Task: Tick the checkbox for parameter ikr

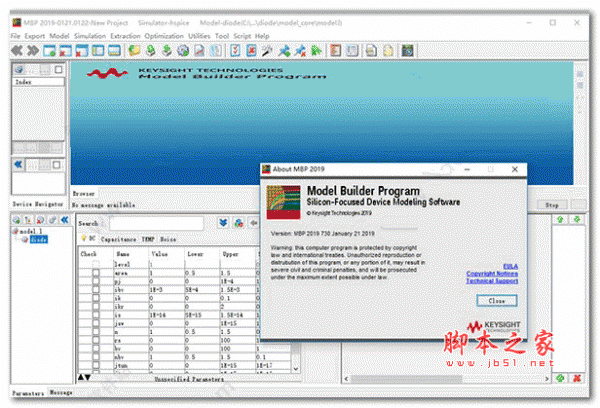Action: 96,307
